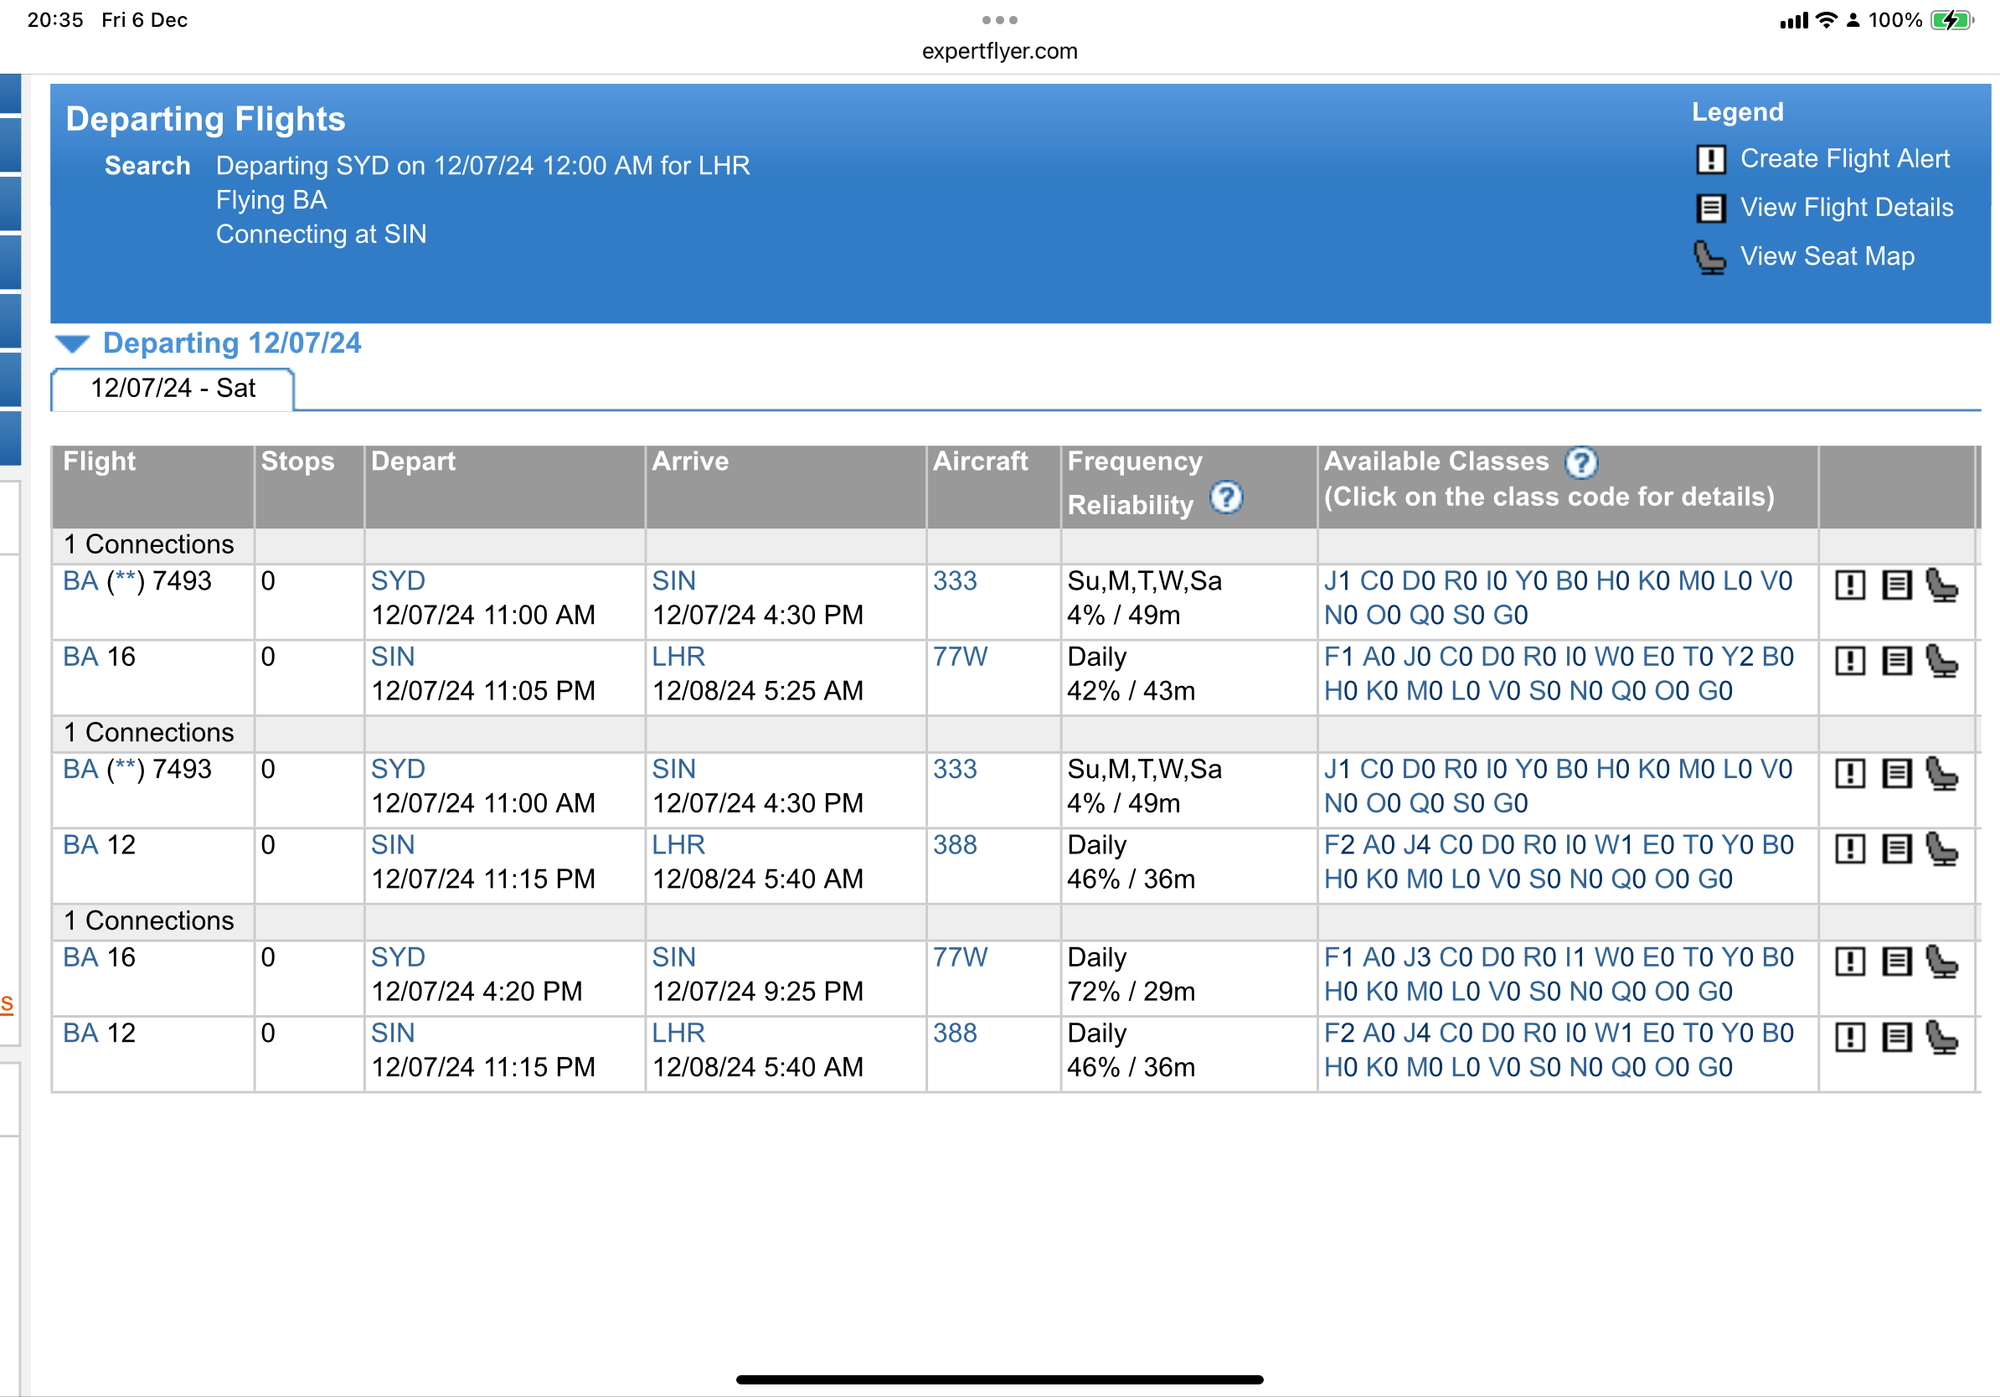Click the Reliability help question mark
Screen dimensions: 2000x1397
tap(1227, 498)
